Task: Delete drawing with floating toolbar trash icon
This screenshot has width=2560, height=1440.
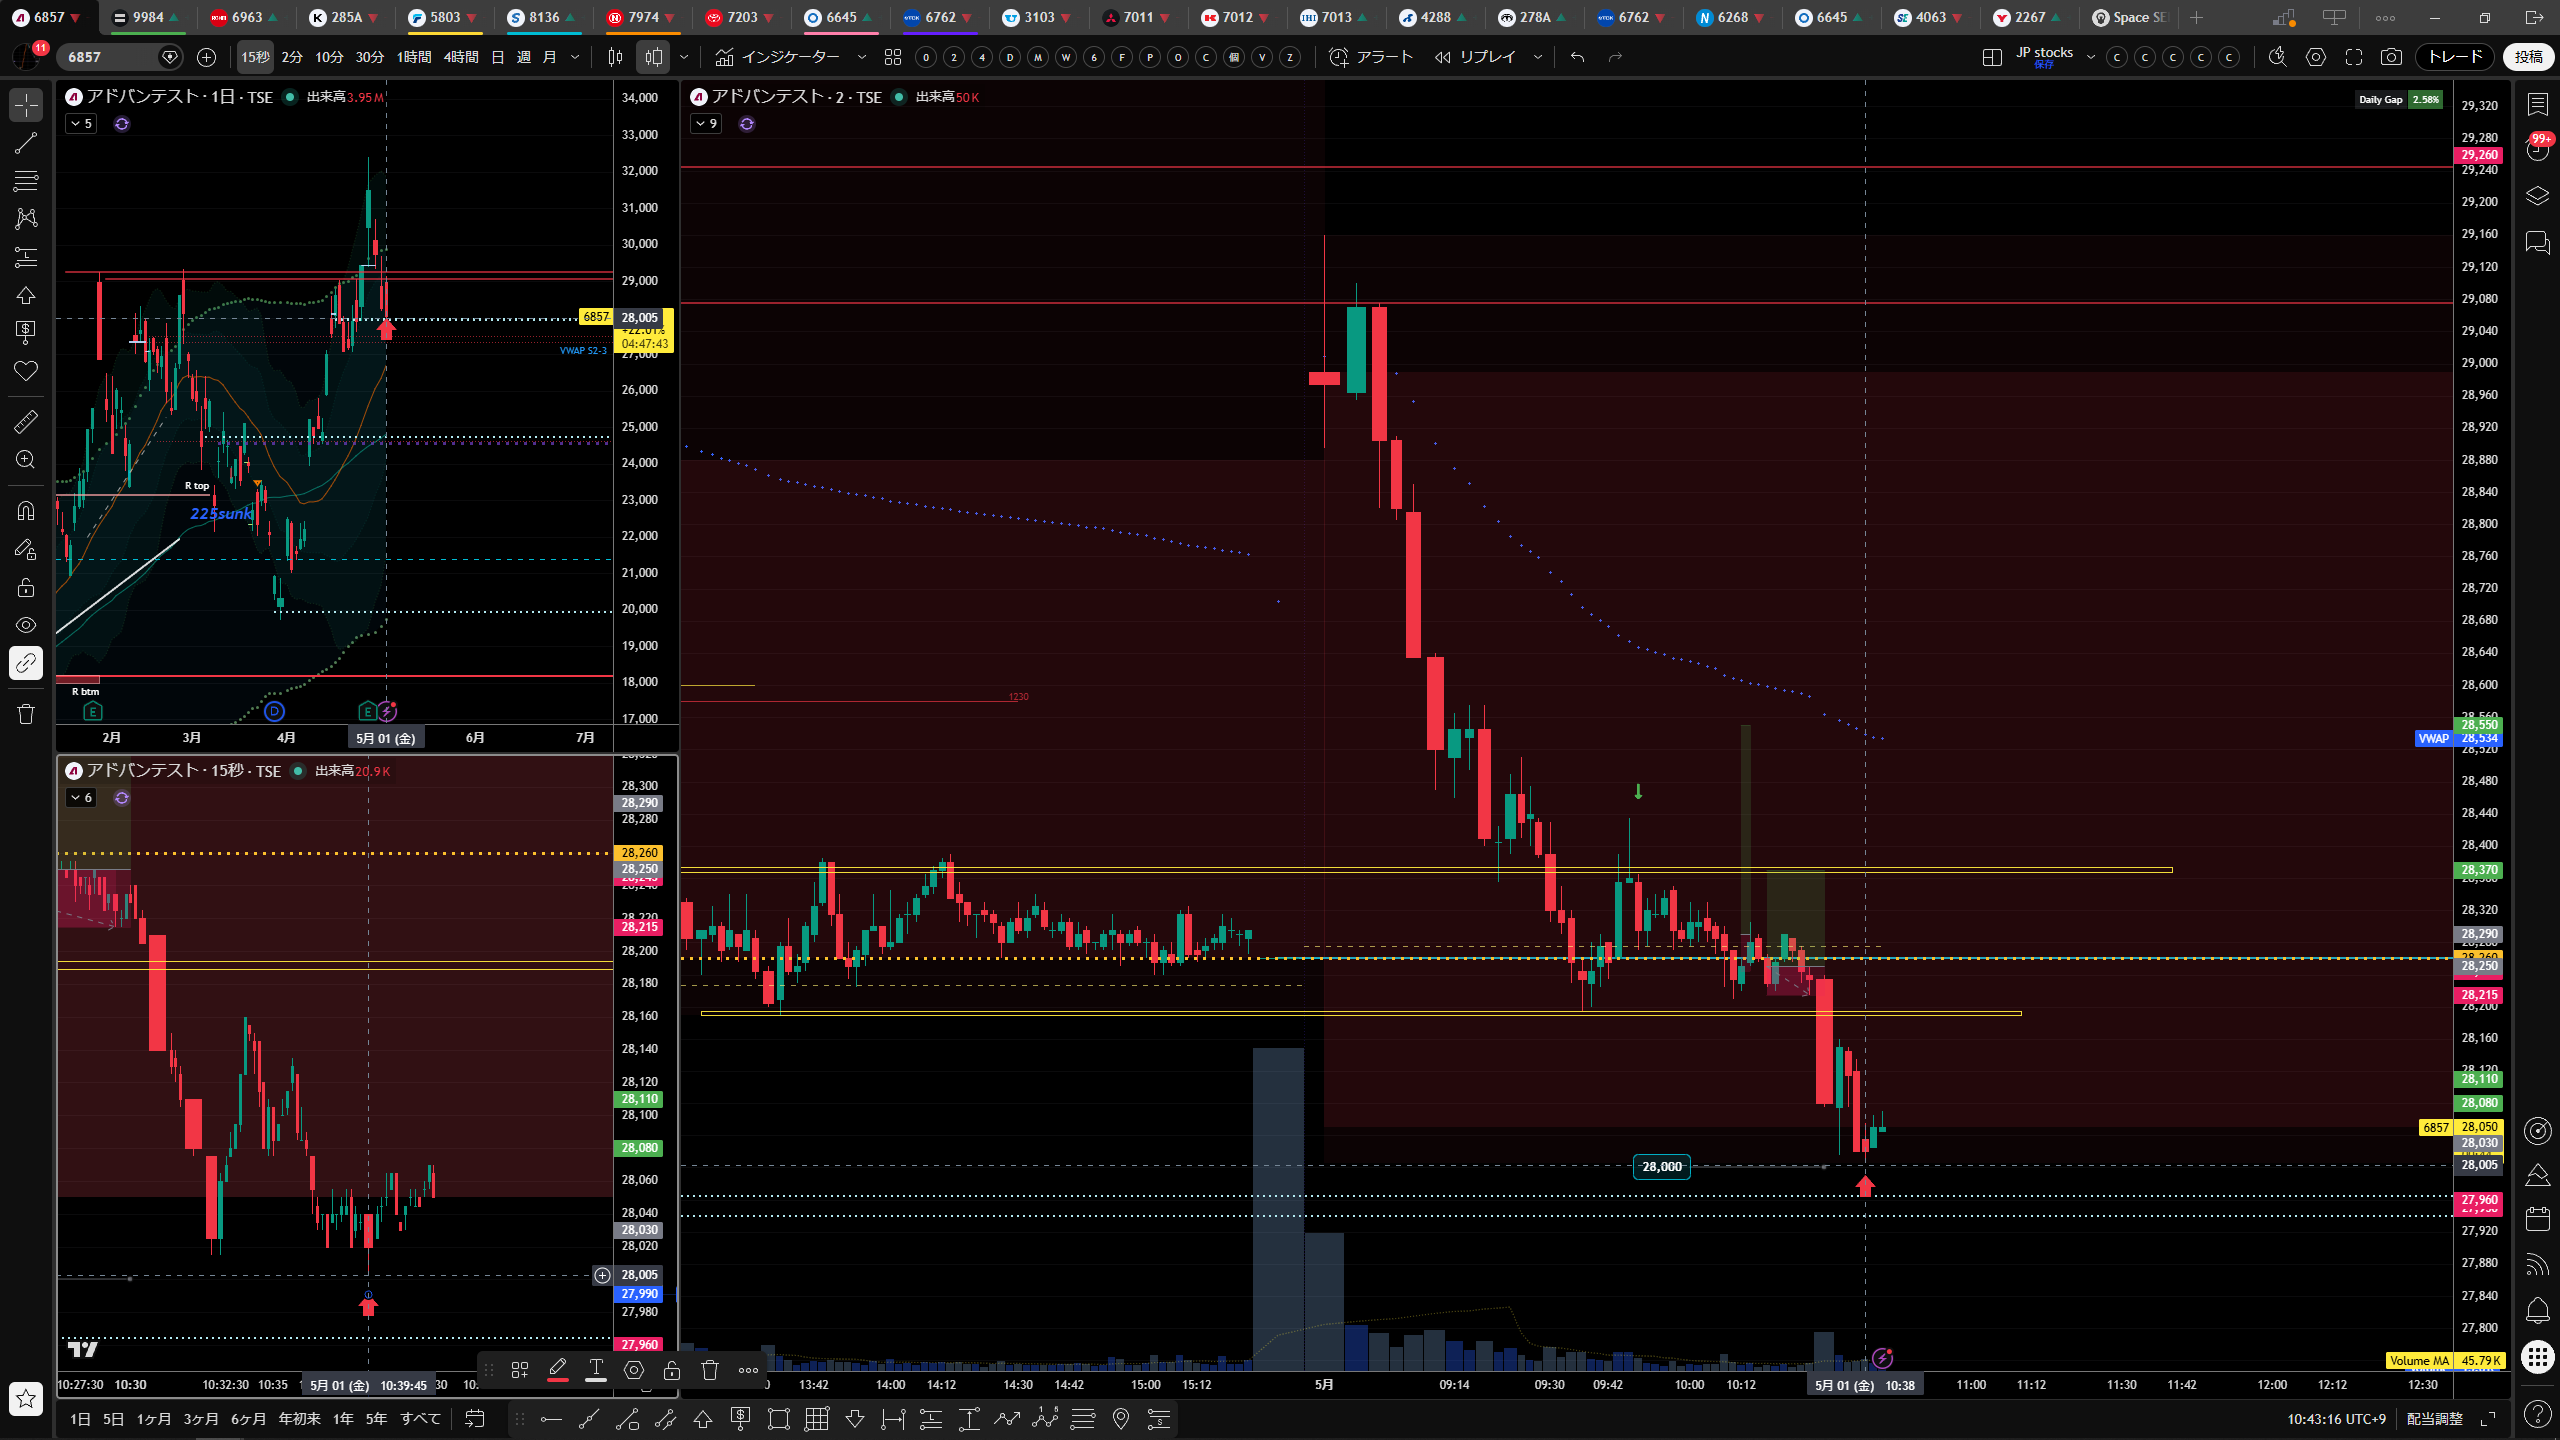Action: (x=710, y=1370)
